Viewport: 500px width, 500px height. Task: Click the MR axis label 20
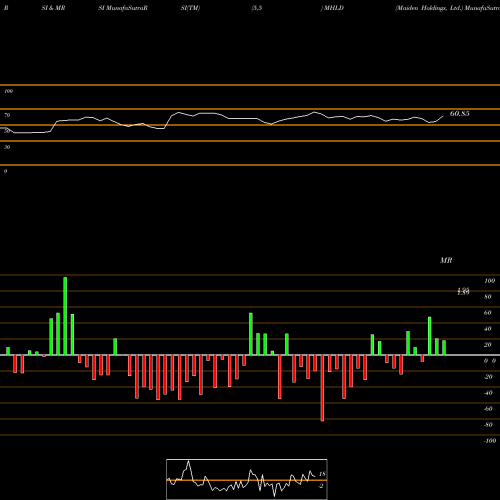point(488,345)
